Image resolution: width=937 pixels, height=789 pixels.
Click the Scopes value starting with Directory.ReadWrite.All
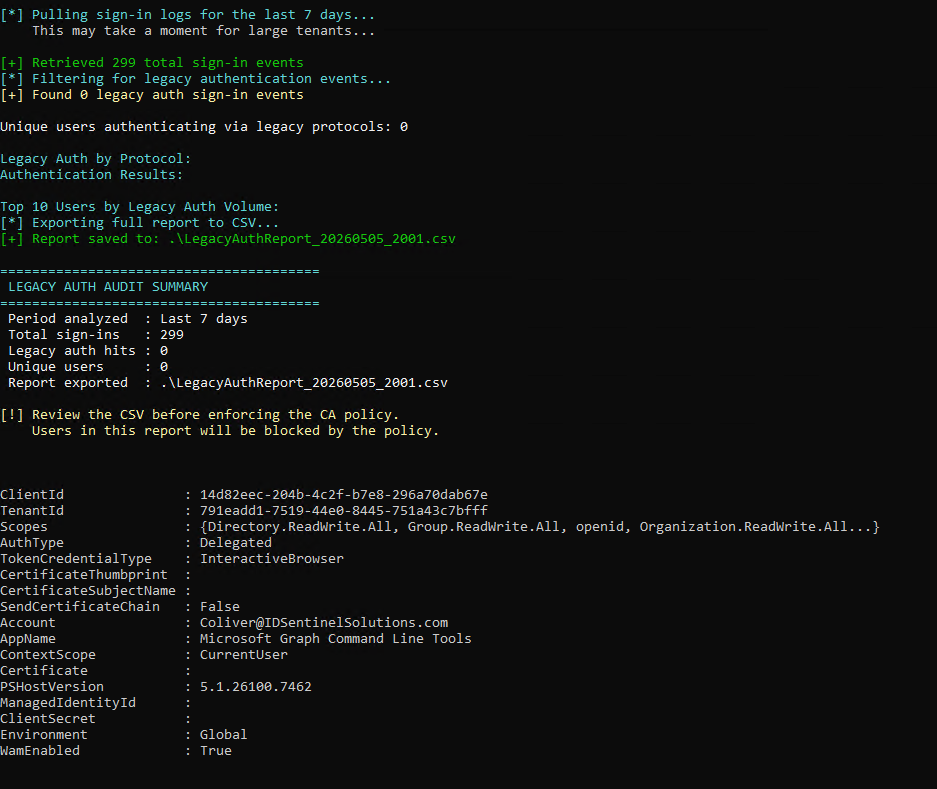[540, 527]
